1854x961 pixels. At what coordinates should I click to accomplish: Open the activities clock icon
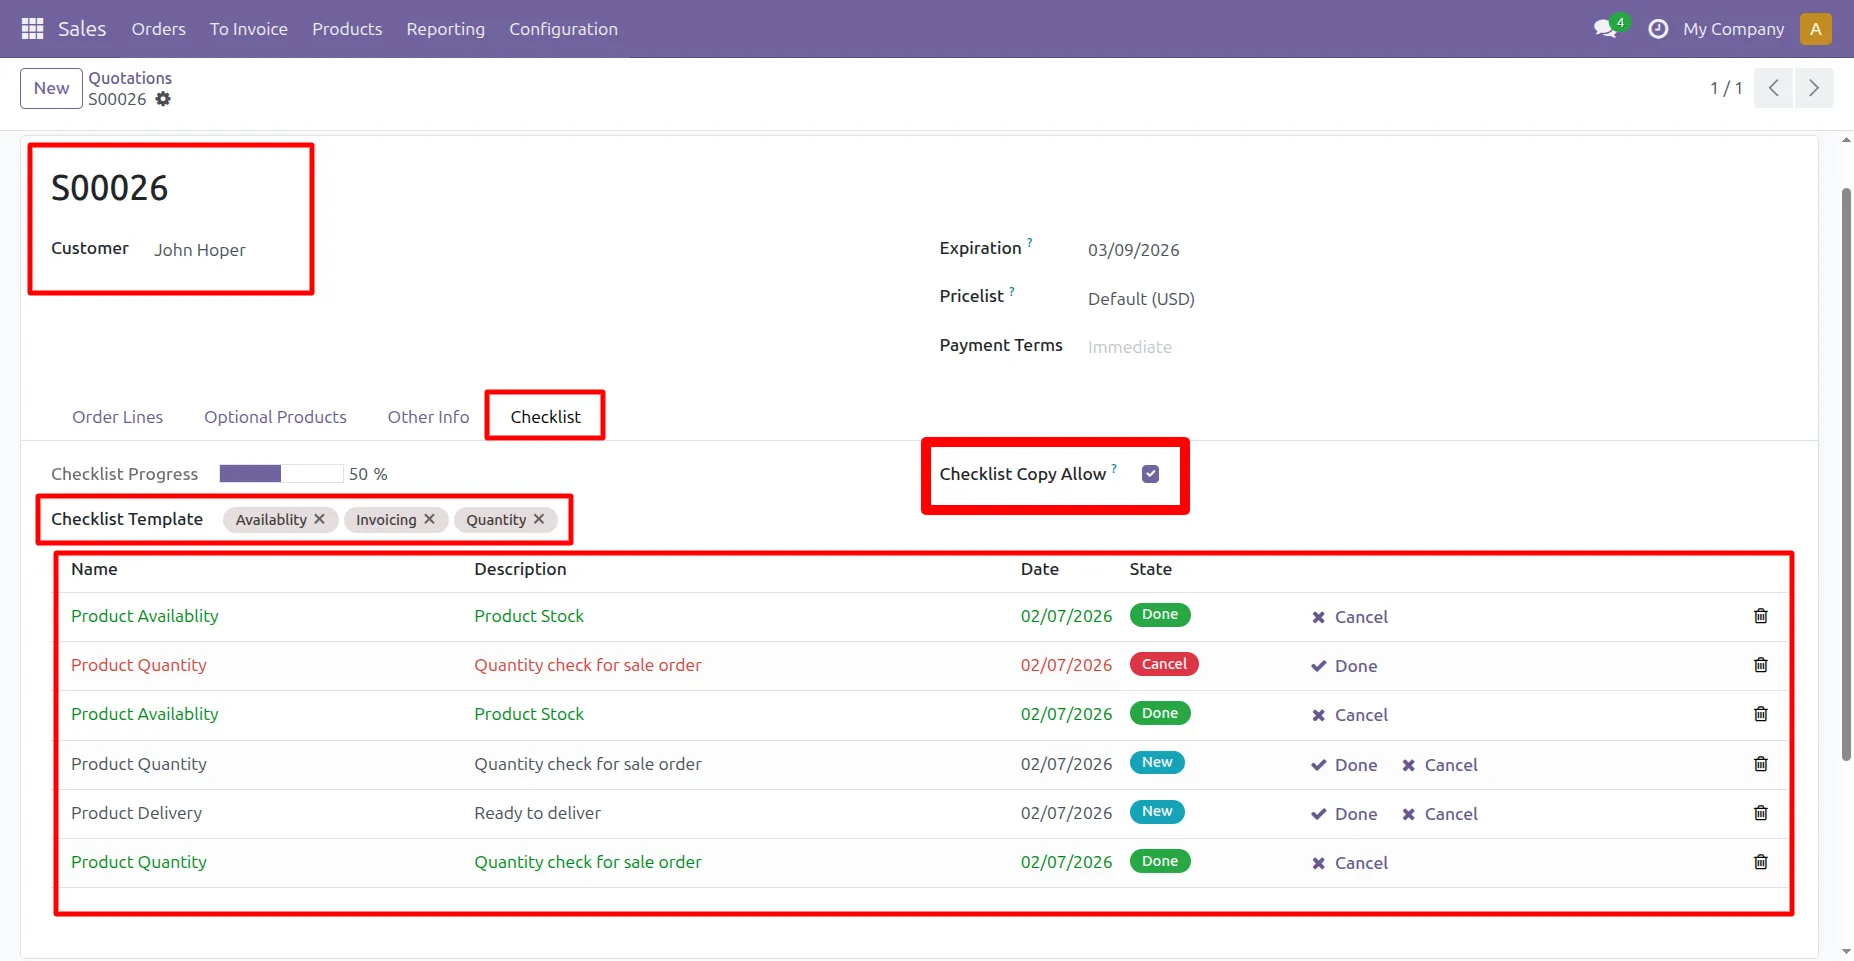tap(1657, 29)
